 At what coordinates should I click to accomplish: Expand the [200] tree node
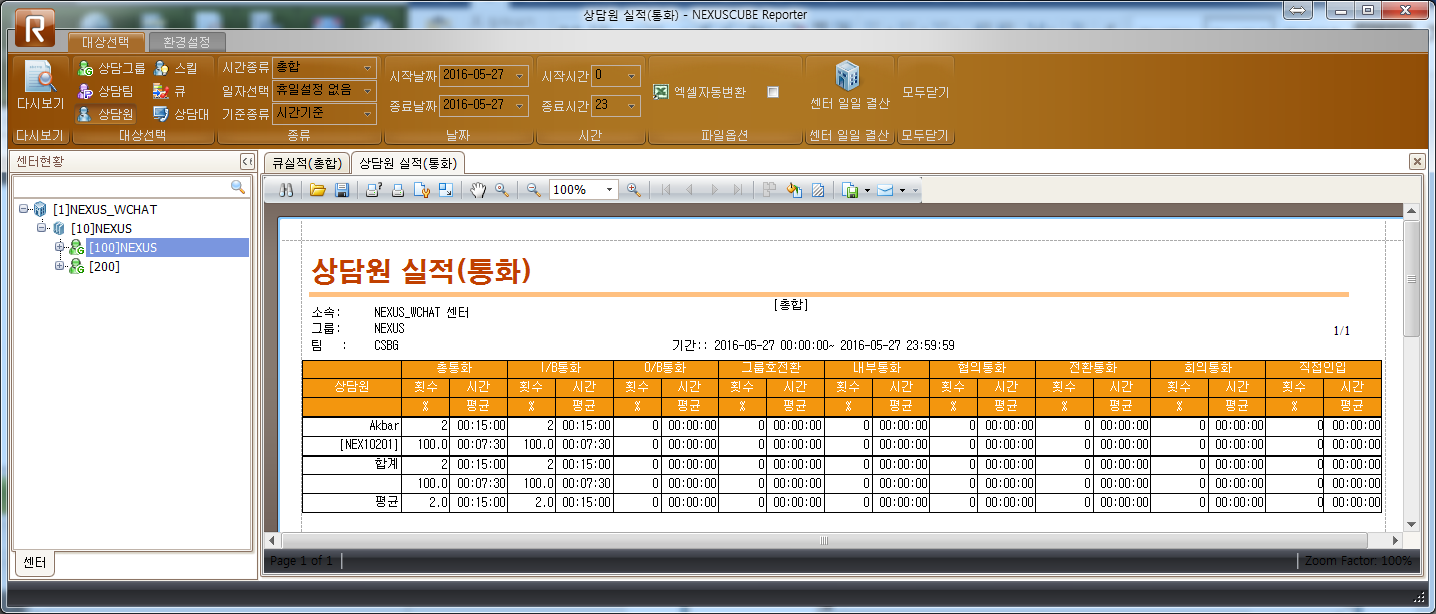click(59, 266)
